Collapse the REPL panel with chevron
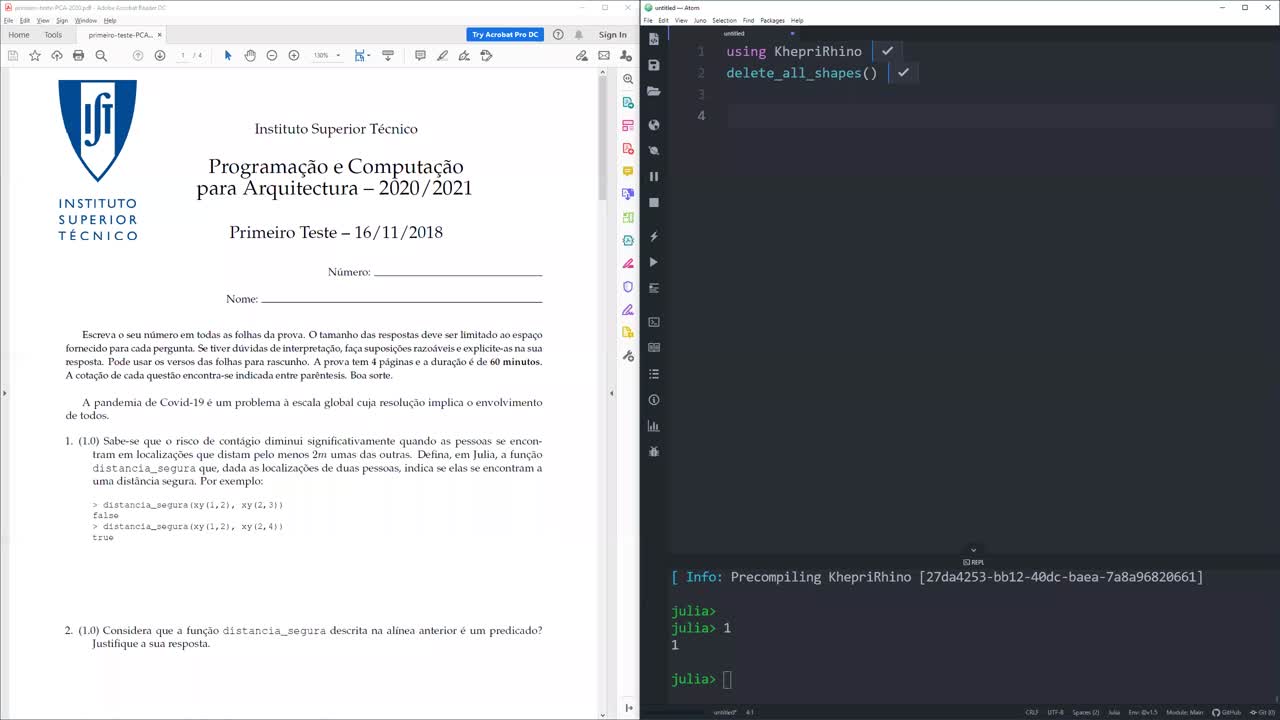 coord(973,550)
